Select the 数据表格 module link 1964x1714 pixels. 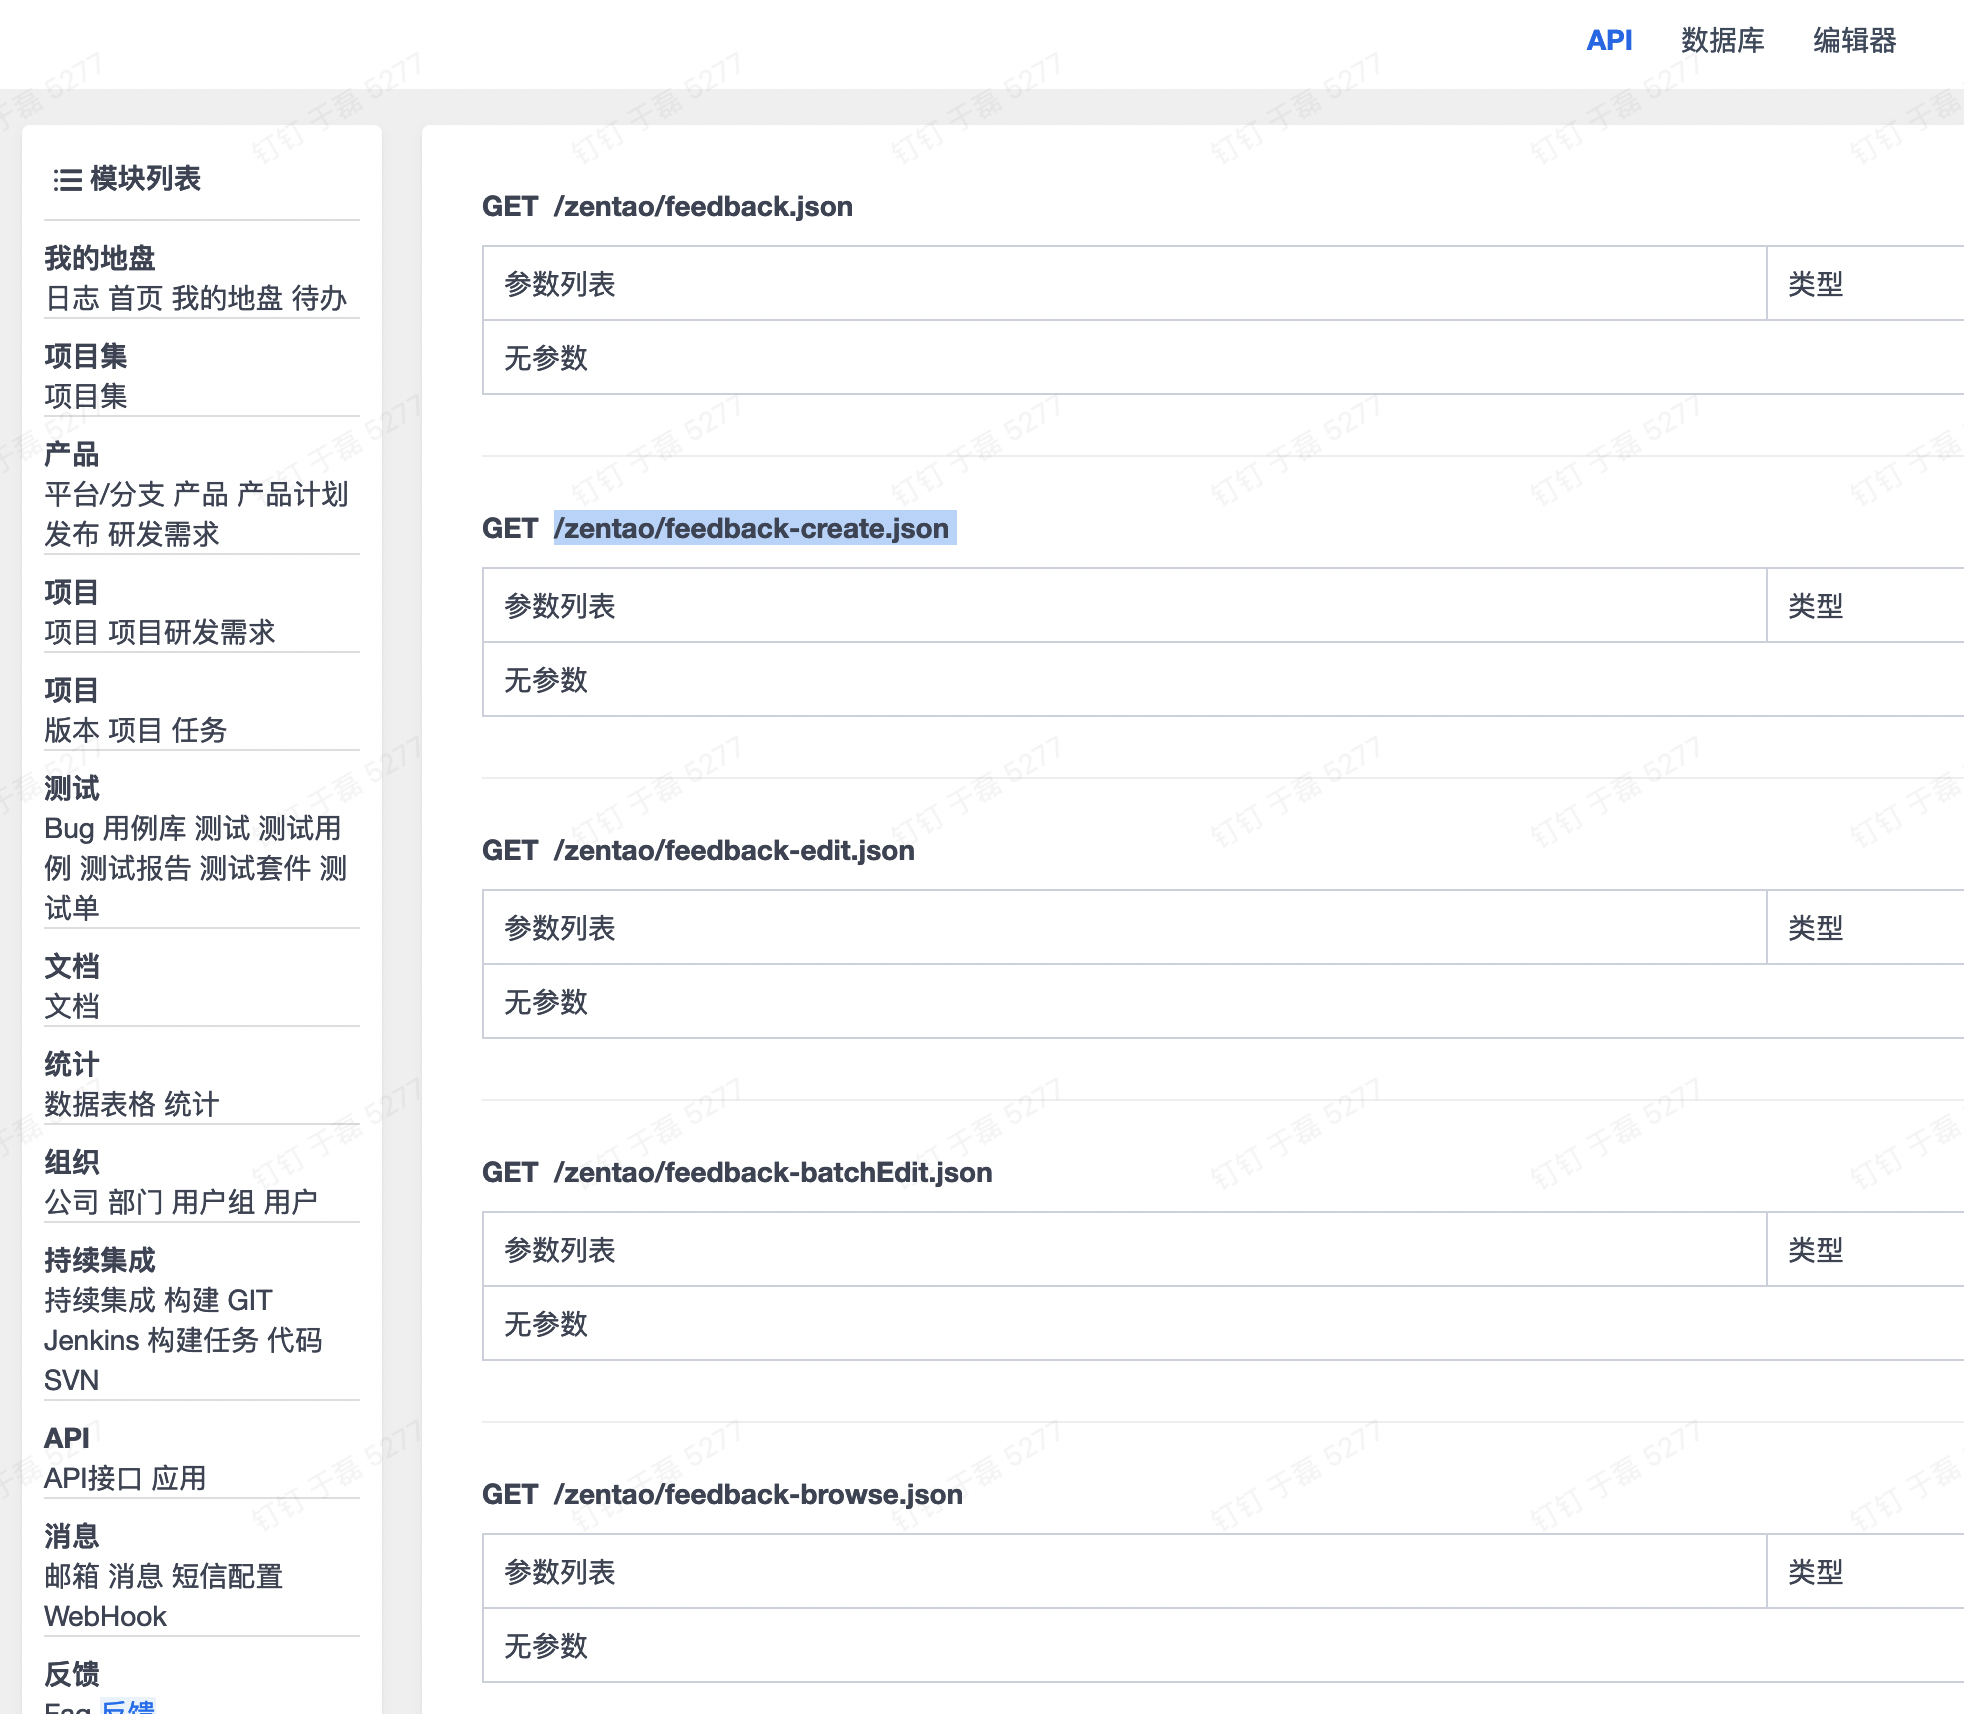pos(100,1104)
